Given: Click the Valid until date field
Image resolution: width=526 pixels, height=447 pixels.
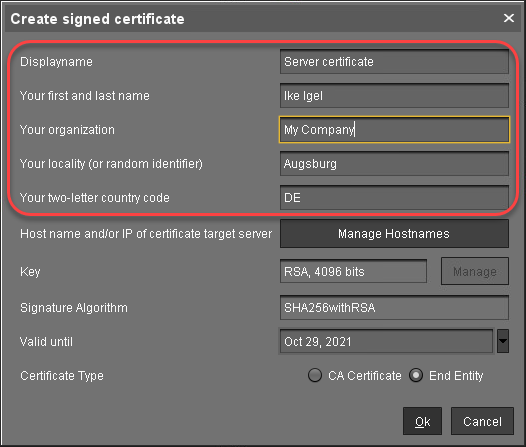Looking at the screenshot, I should point(386,341).
